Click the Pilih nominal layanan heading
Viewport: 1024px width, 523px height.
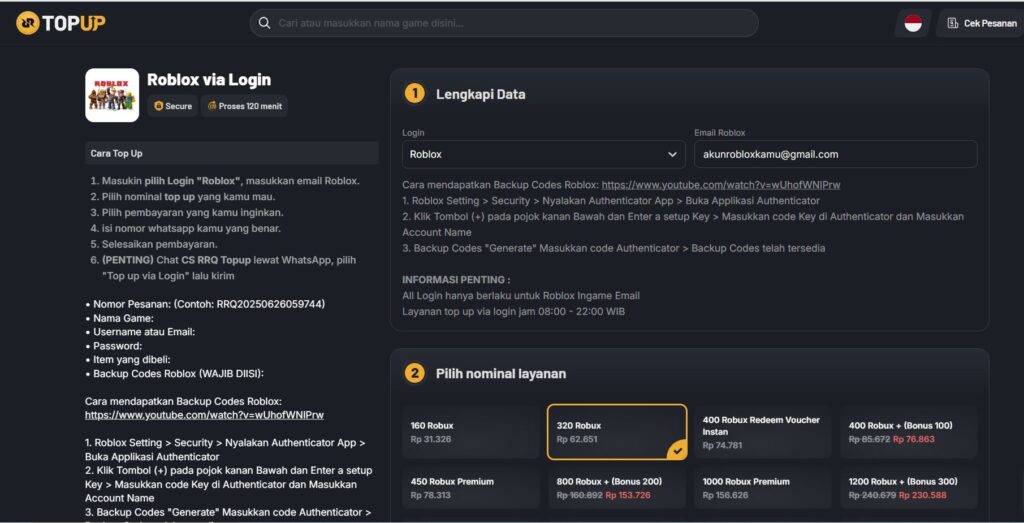click(x=501, y=373)
